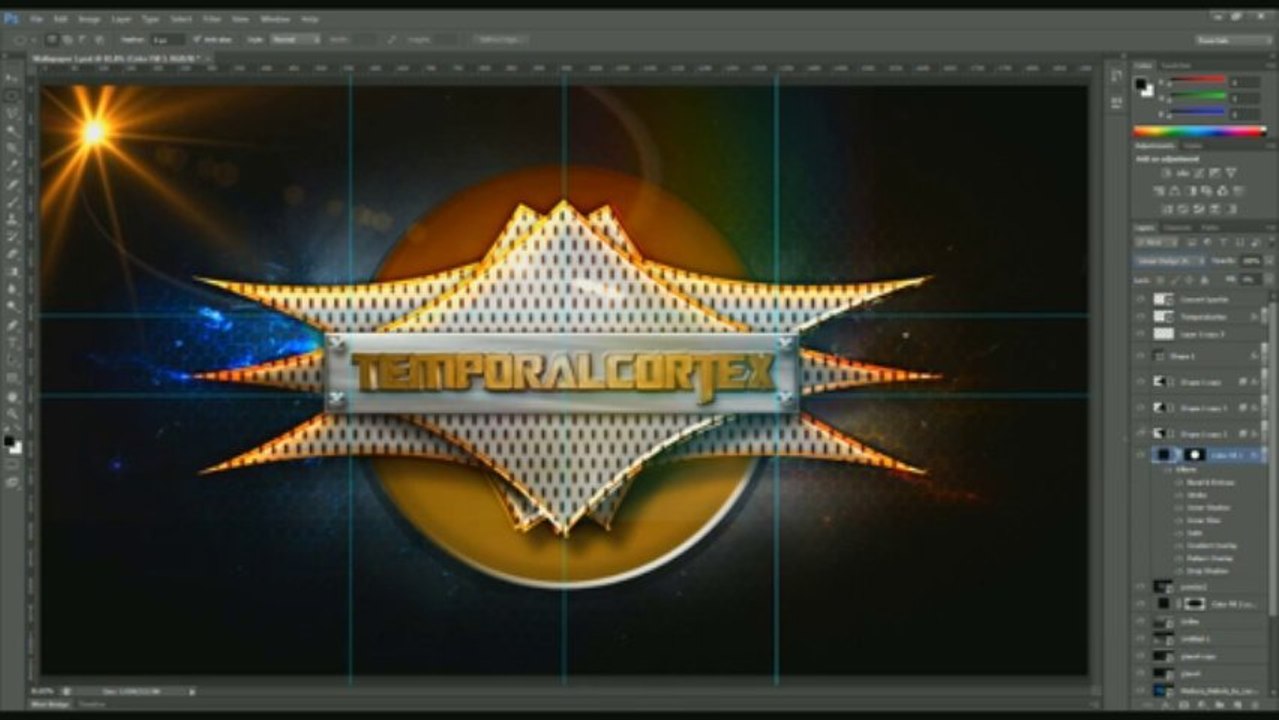Open the Fill slider arrow
This screenshot has height=720, width=1279.
click(x=1268, y=280)
